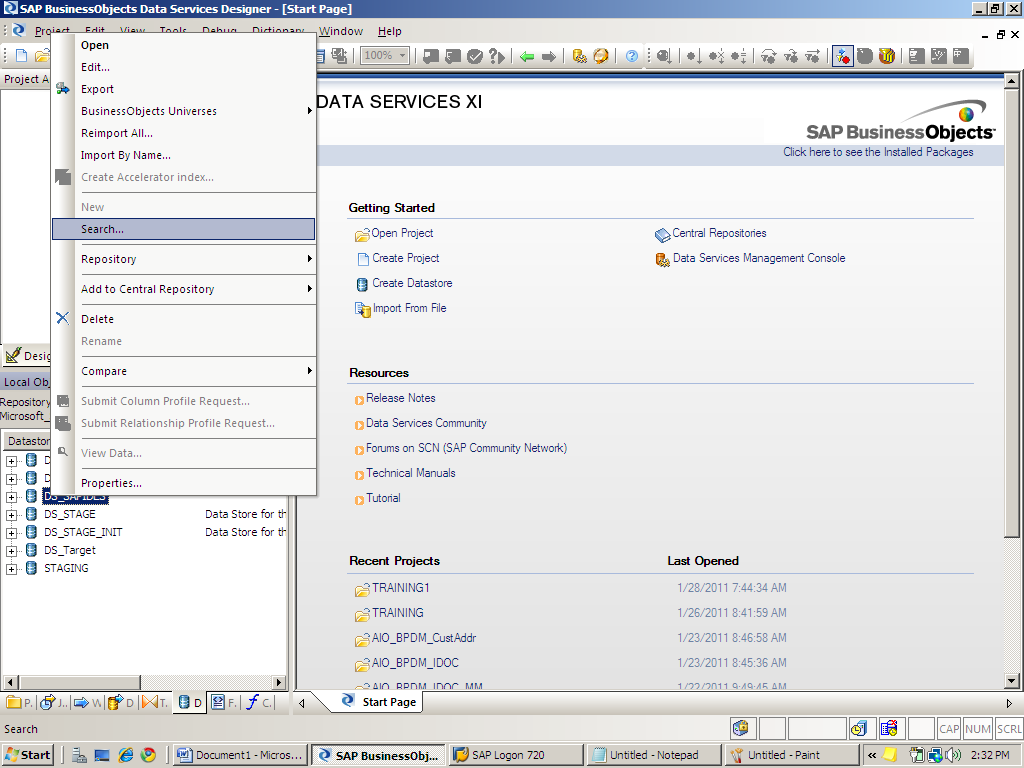Switch to Untitled - Notepad taskbar item

[654, 755]
